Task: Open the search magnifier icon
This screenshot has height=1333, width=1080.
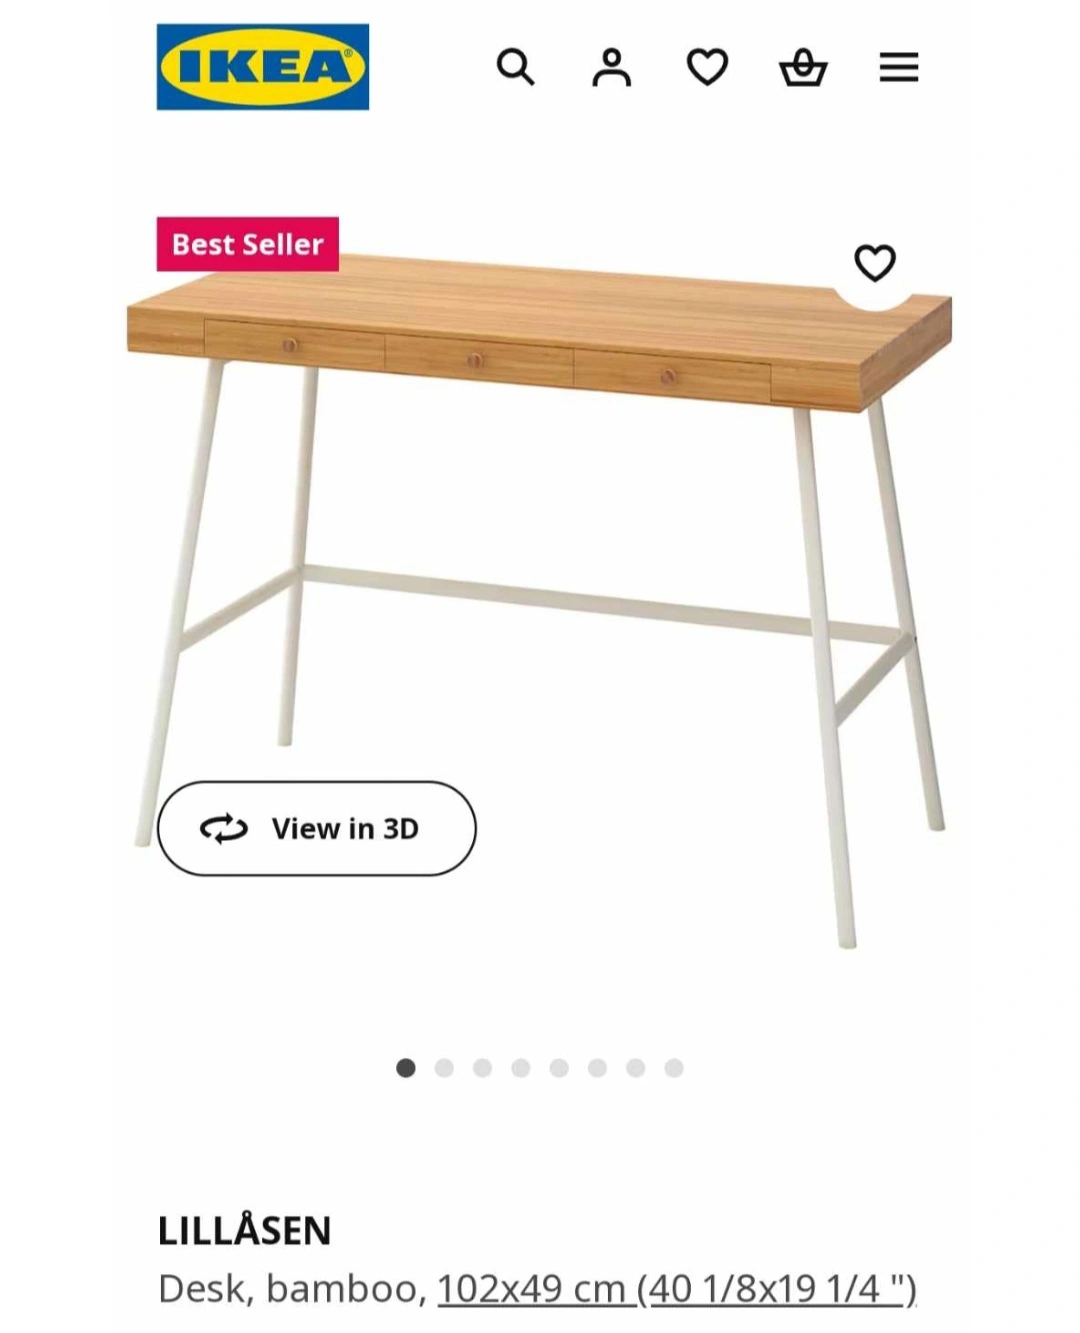Action: [x=515, y=67]
